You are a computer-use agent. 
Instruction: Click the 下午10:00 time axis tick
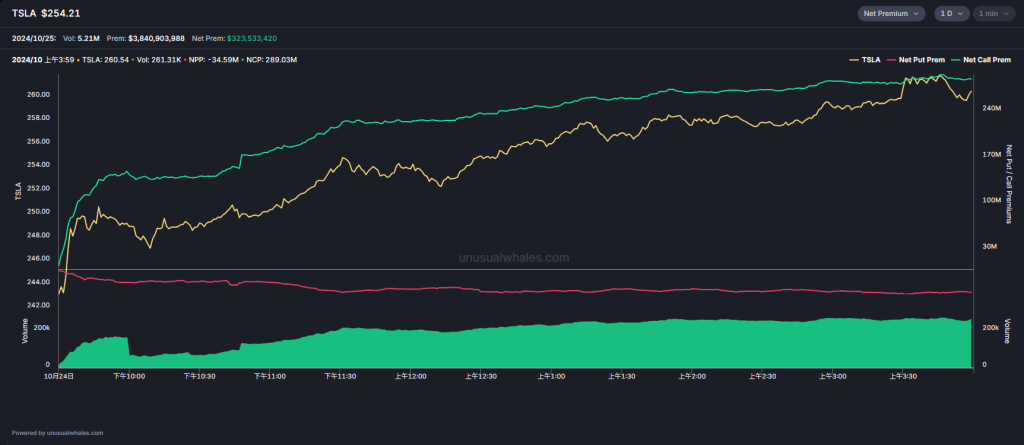pos(129,377)
